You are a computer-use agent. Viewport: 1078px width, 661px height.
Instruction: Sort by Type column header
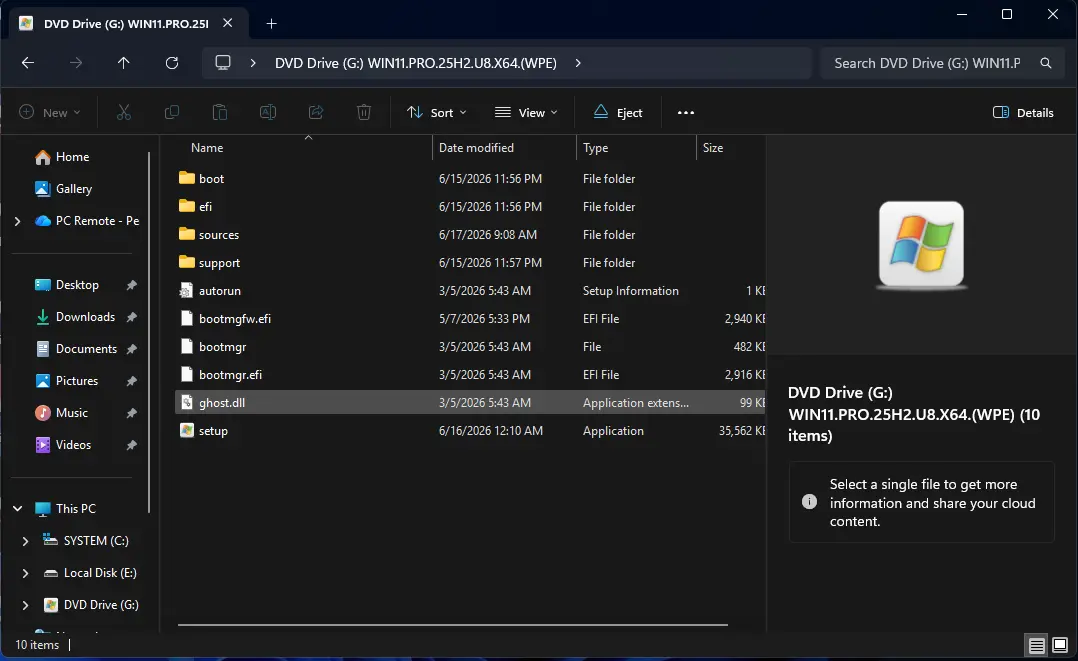(595, 148)
